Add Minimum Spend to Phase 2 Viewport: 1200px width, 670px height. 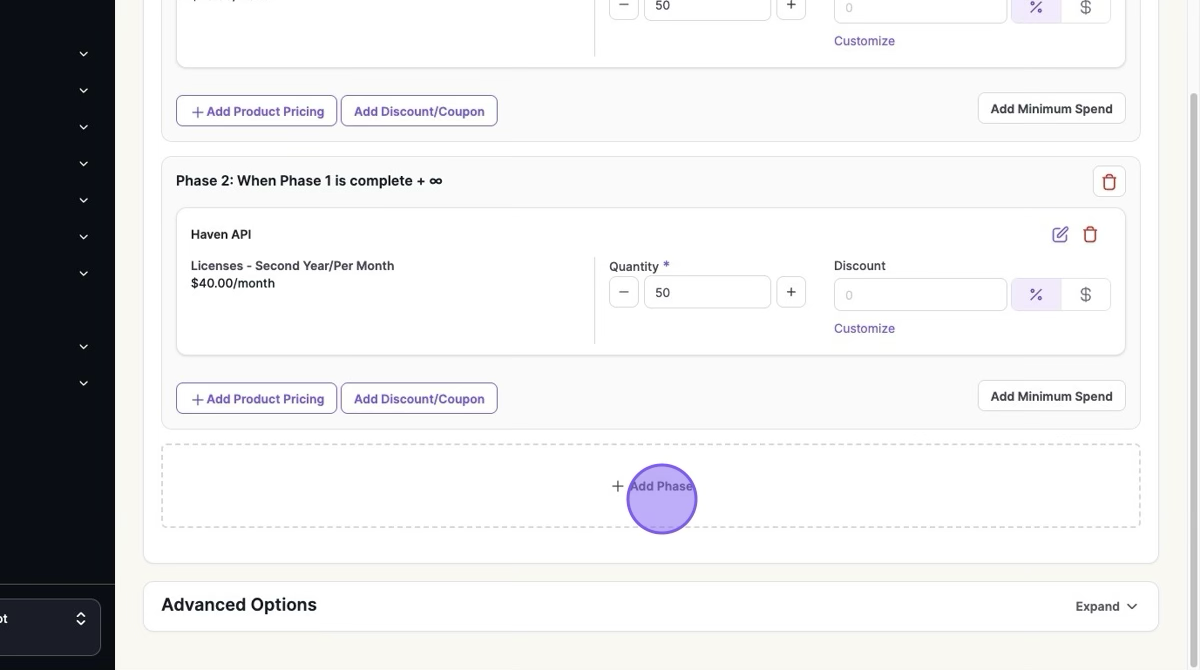point(1051,396)
